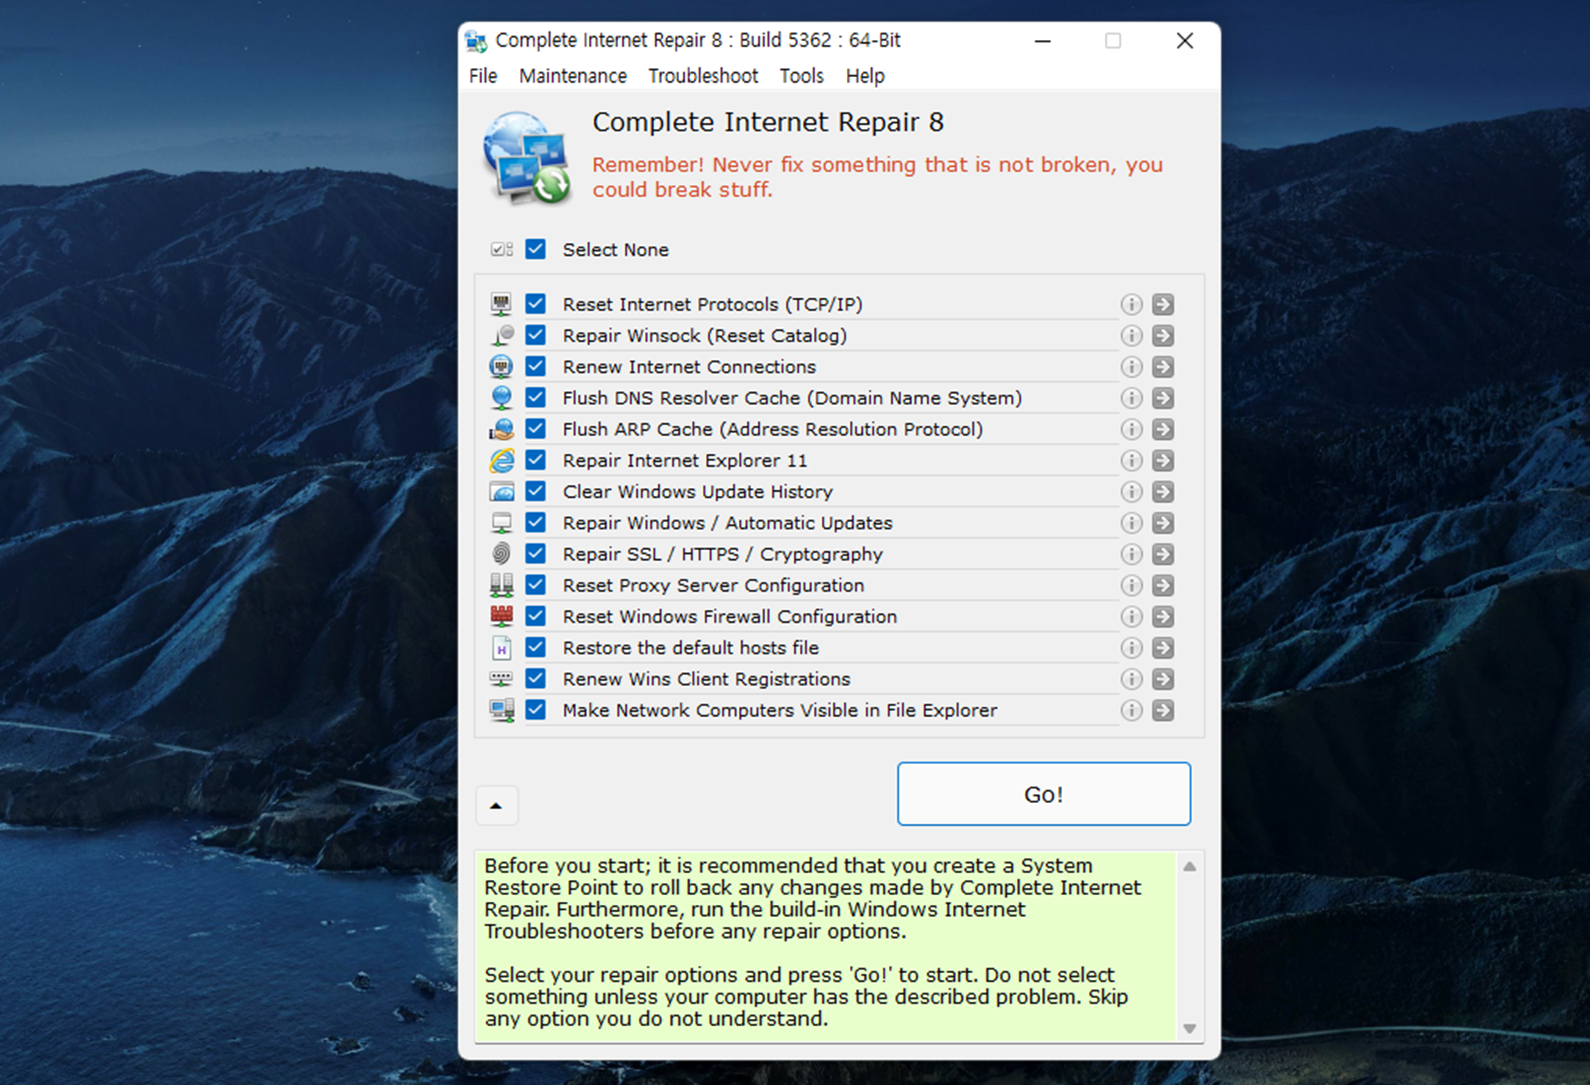Screen dimensions: 1590x1085
Task: Click info icon for Restore default hosts file
Action: [x=1131, y=648]
